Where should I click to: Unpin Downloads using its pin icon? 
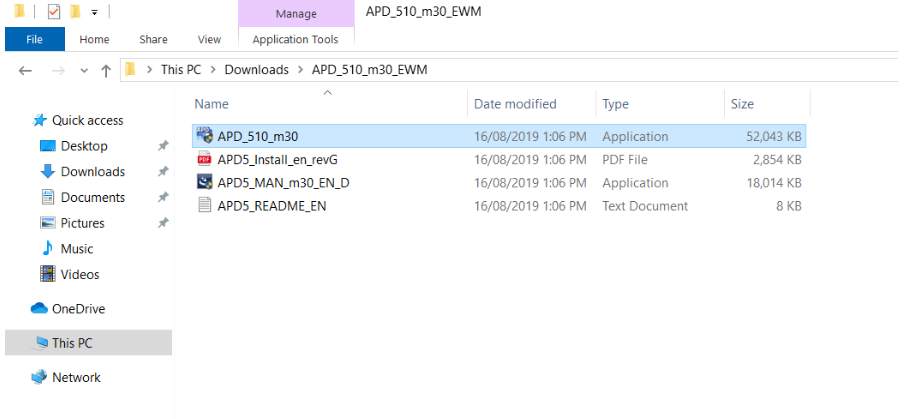coord(163,172)
